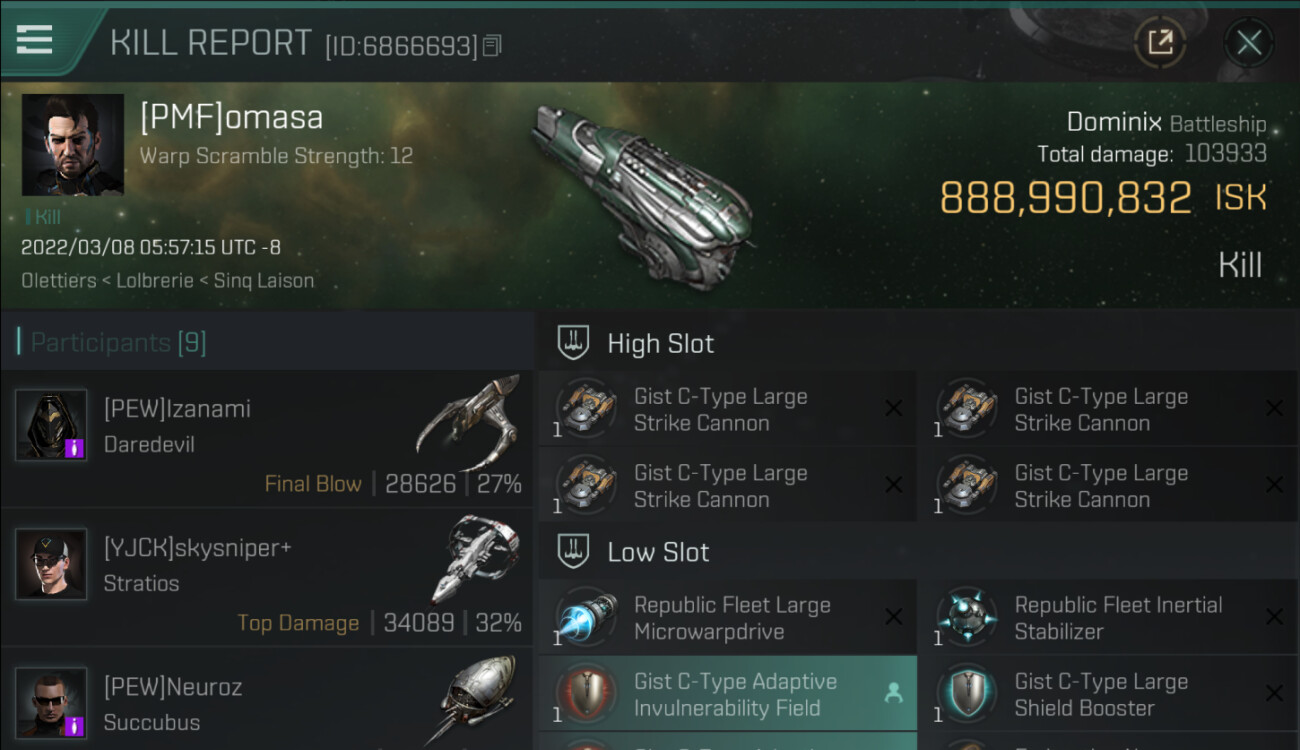1300x750 pixels.
Task: Click the Succubus ship icon
Action: click(476, 699)
